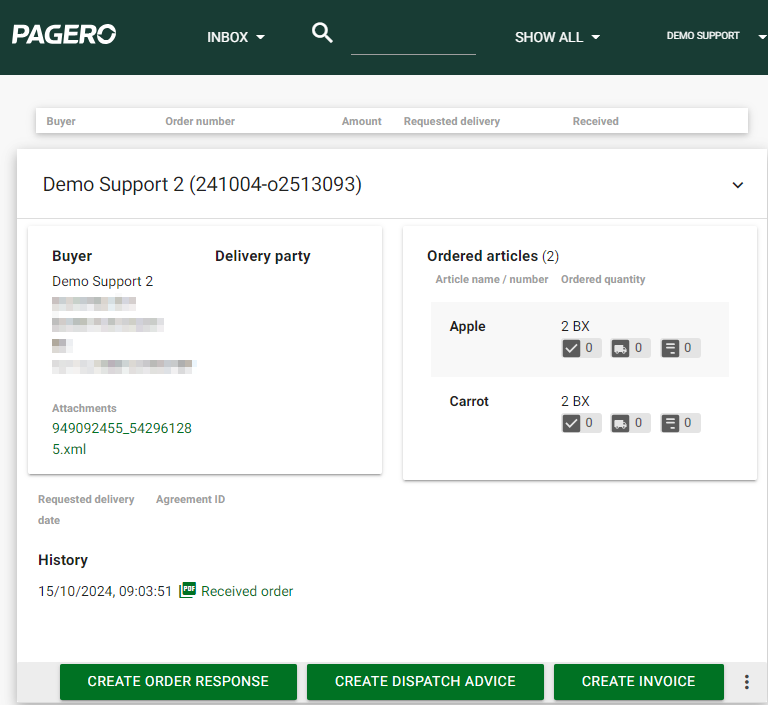Focus the search input field

pos(413,42)
